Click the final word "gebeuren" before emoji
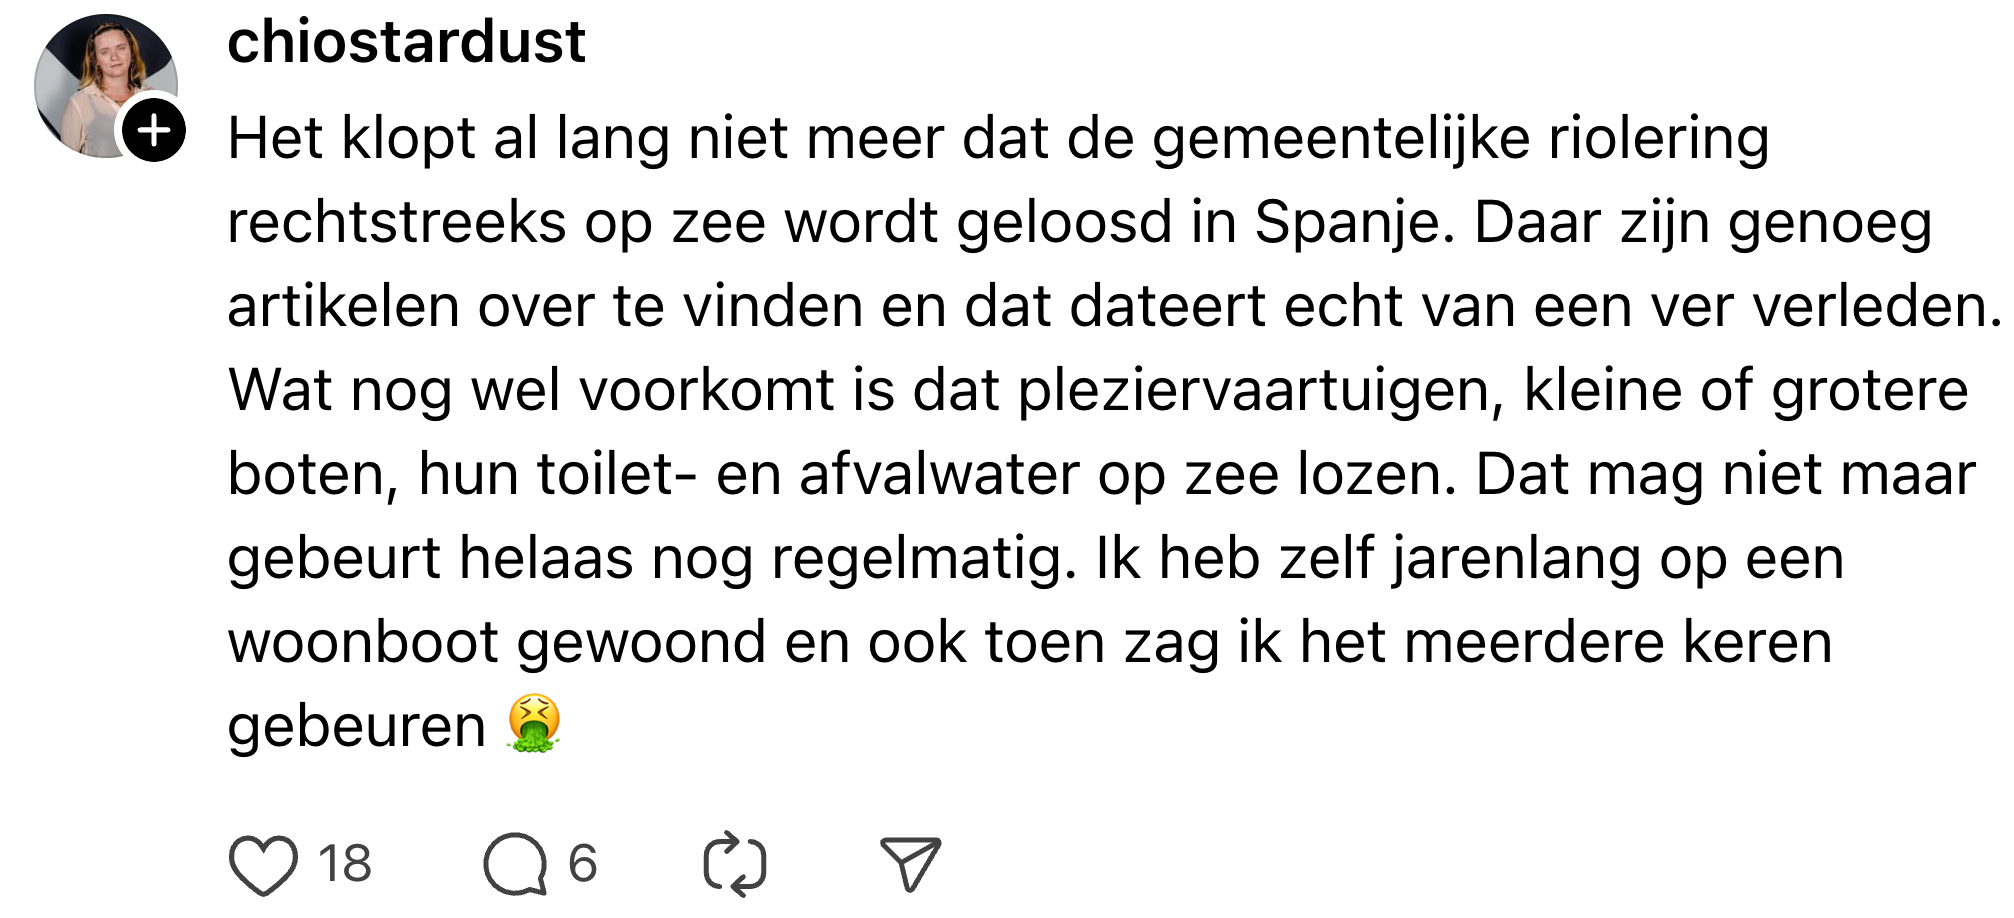Image resolution: width=2014 pixels, height=918 pixels. point(356,726)
